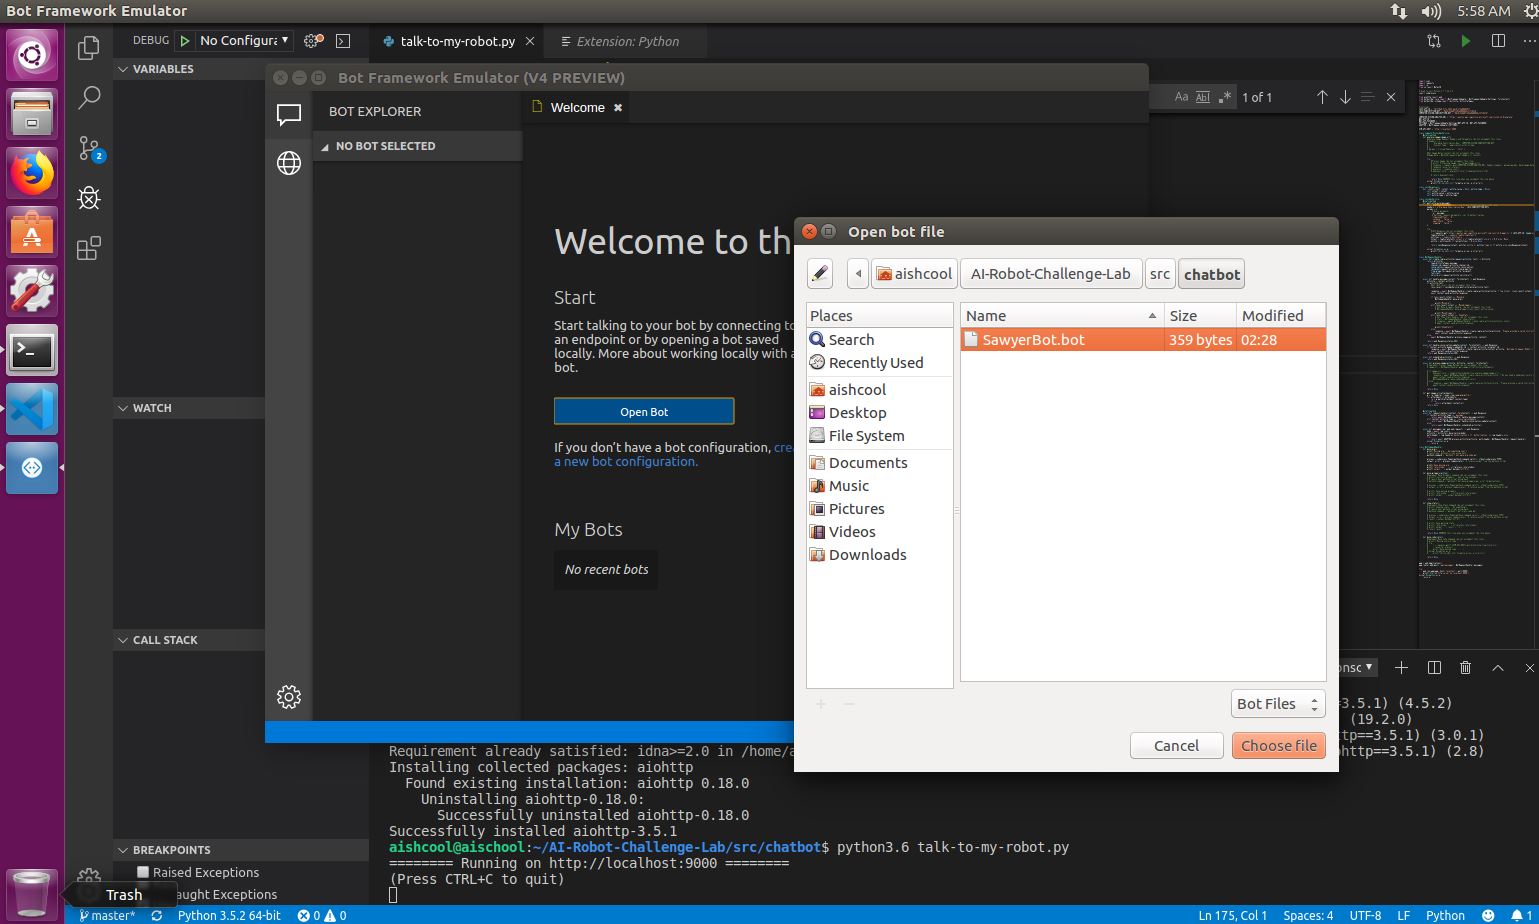Open terminal selector dropdown in panel
This screenshot has height=924, width=1539.
coord(1357,667)
